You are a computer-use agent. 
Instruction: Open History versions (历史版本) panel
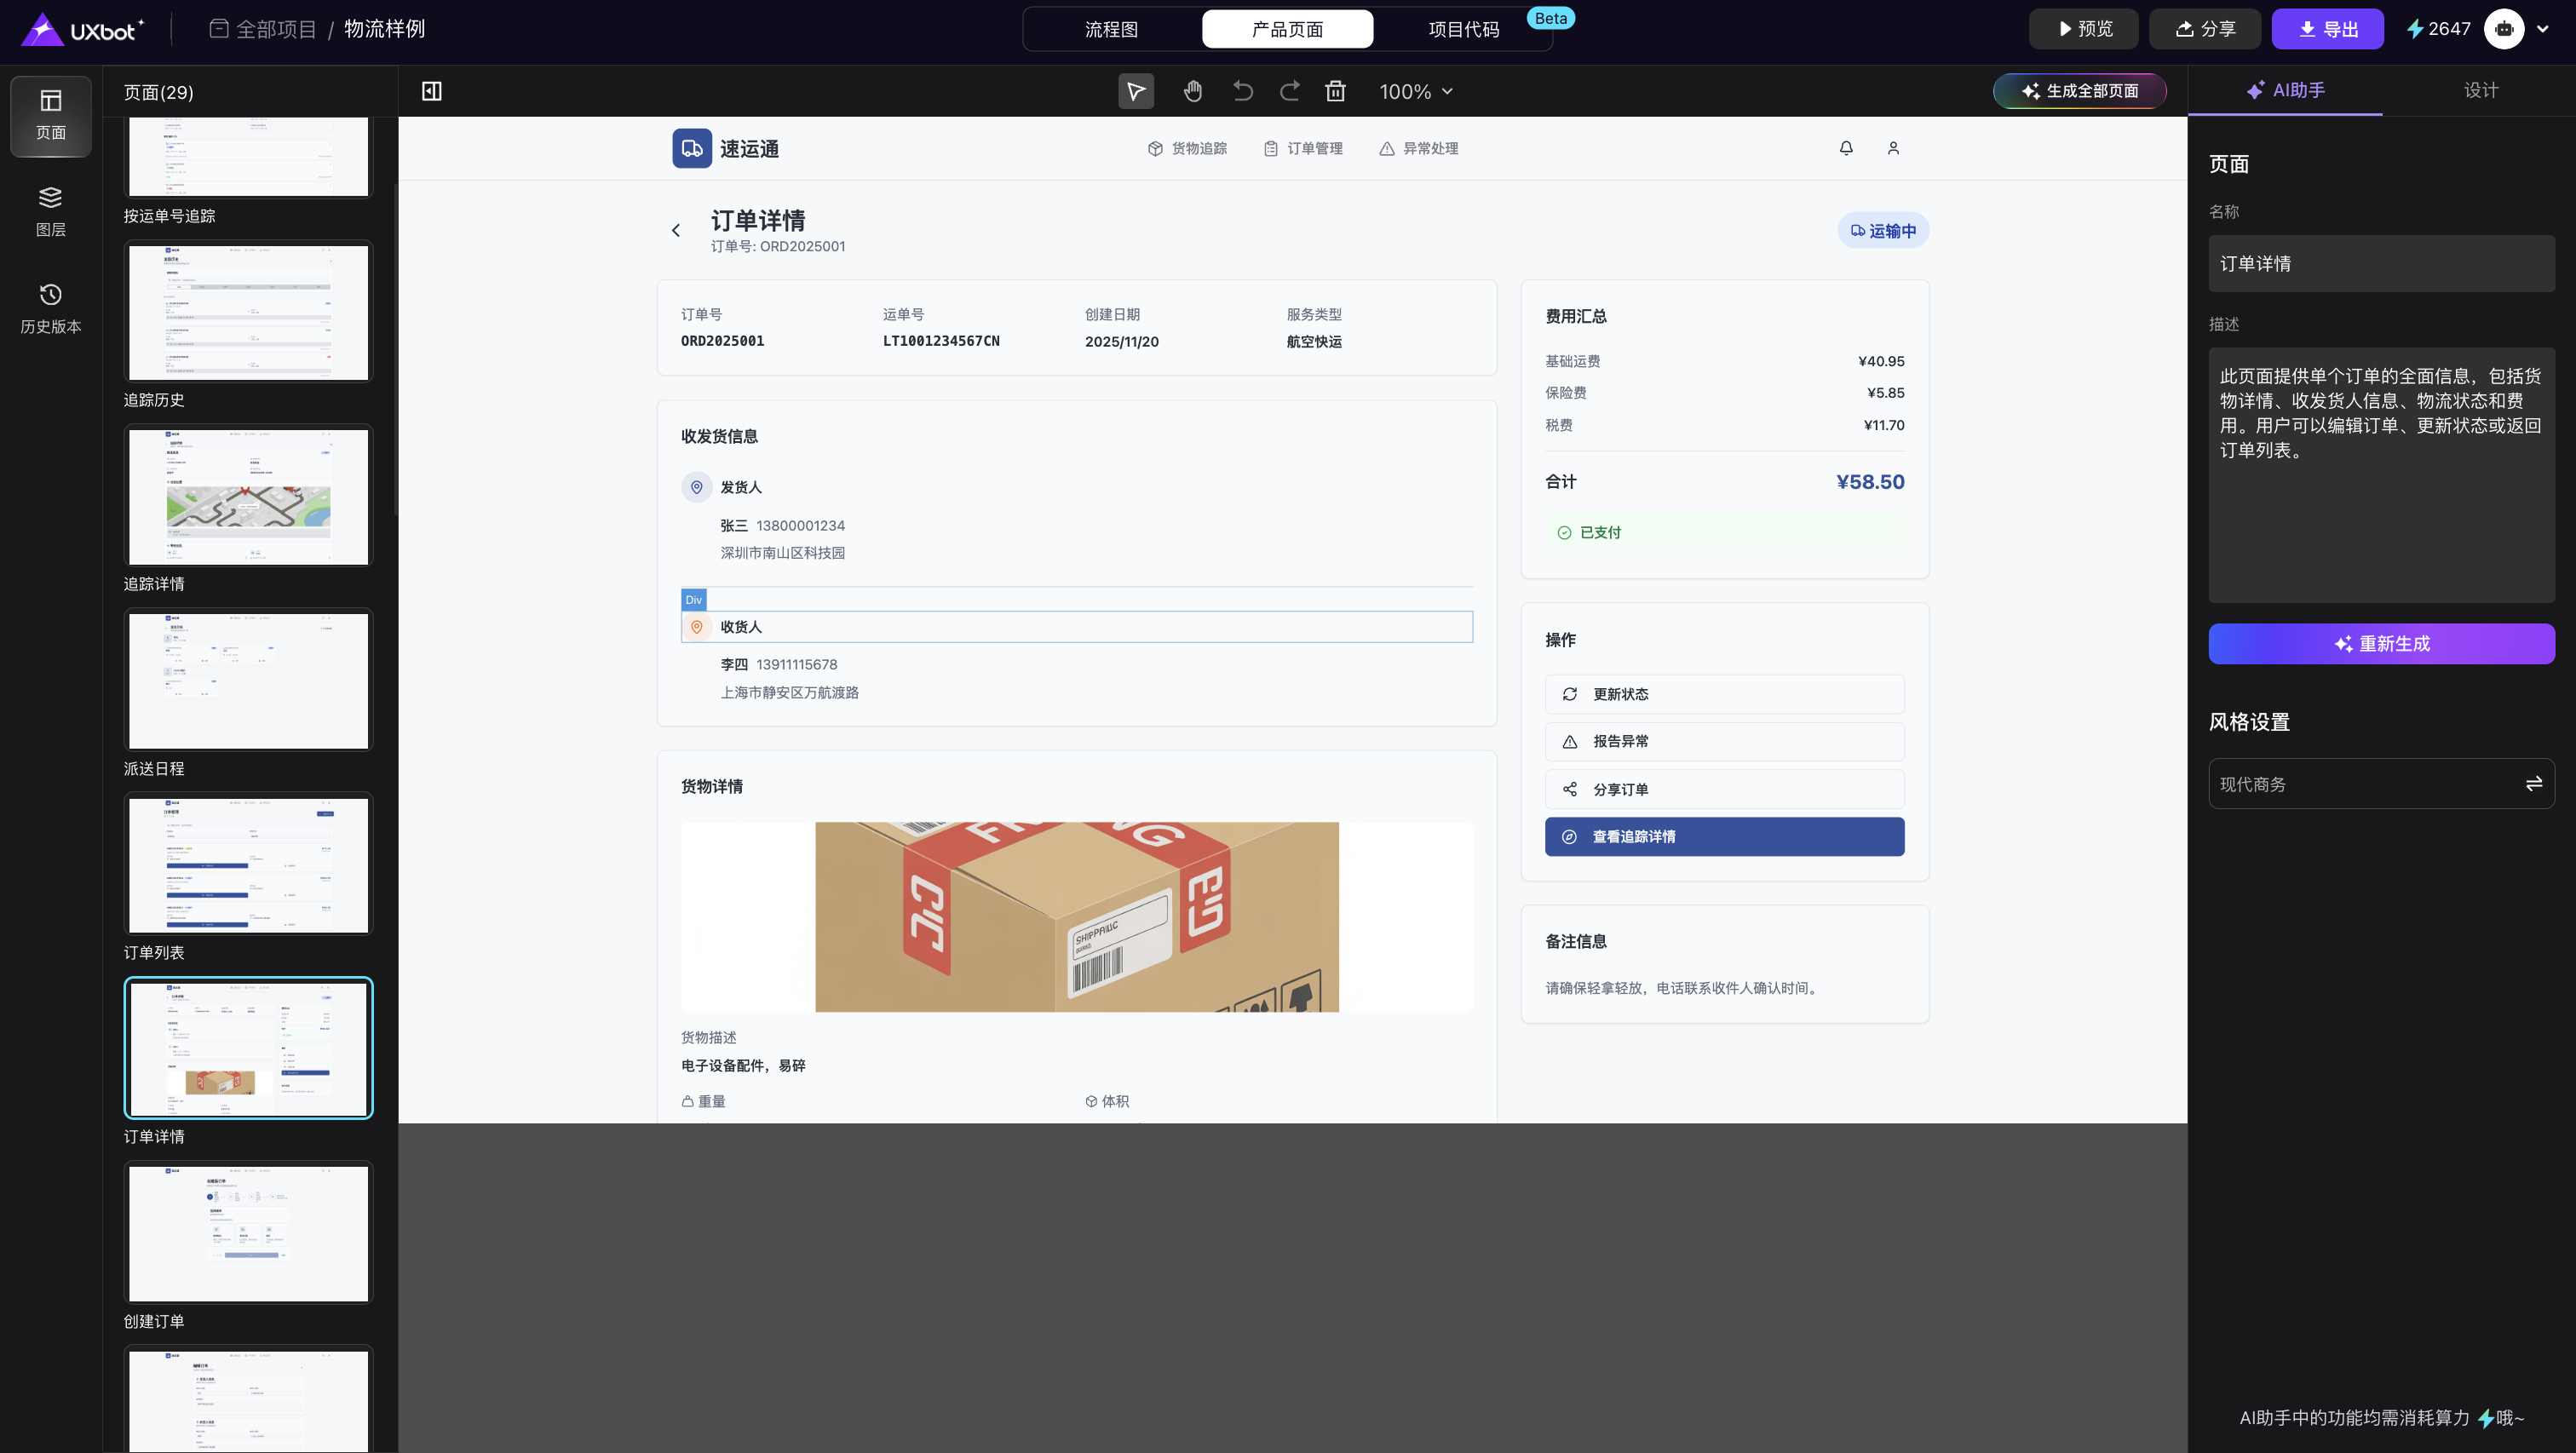coord(50,308)
